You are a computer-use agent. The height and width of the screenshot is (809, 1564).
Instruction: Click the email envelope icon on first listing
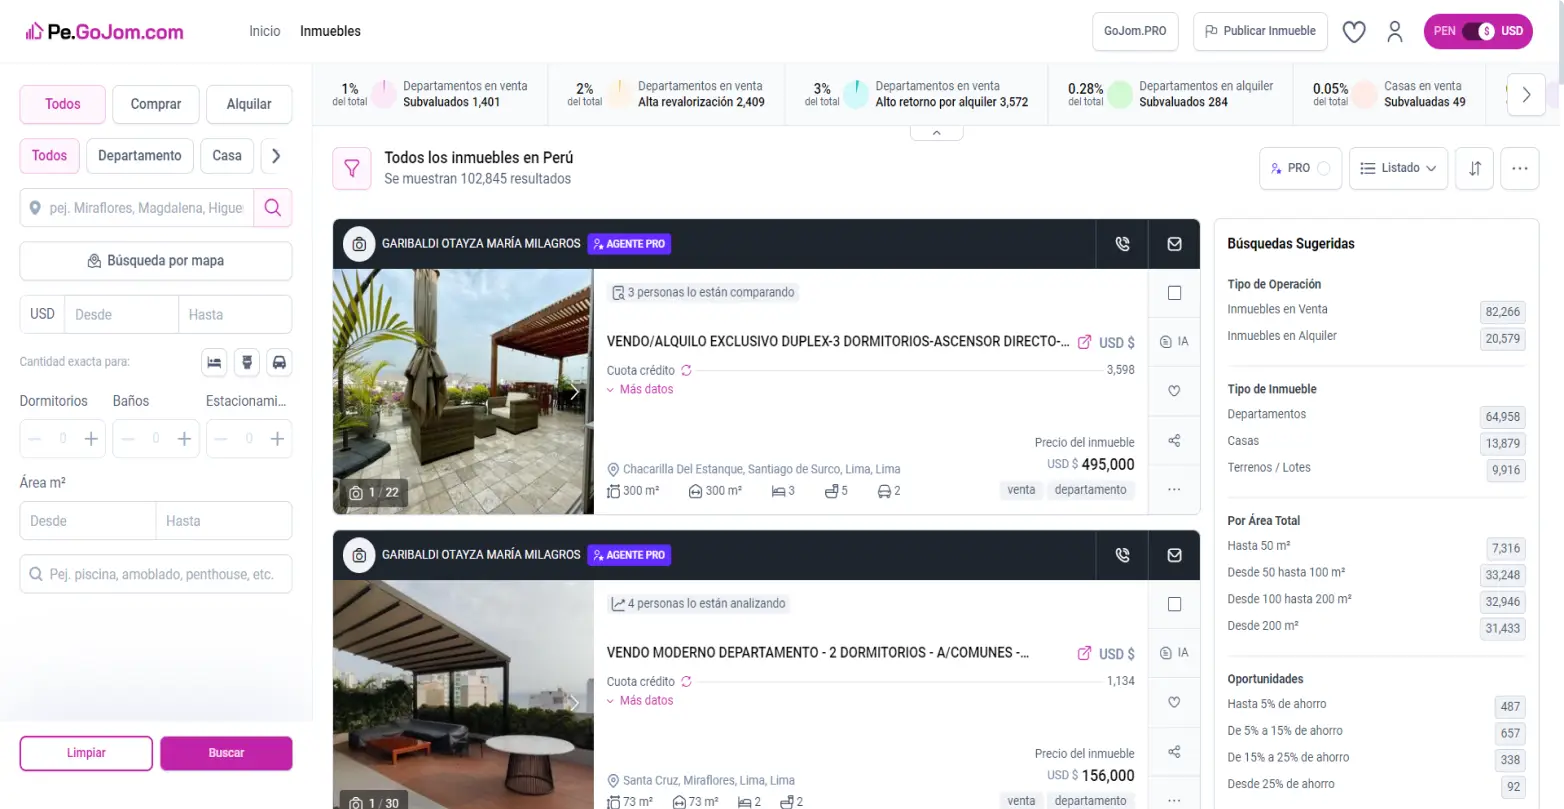click(1174, 244)
